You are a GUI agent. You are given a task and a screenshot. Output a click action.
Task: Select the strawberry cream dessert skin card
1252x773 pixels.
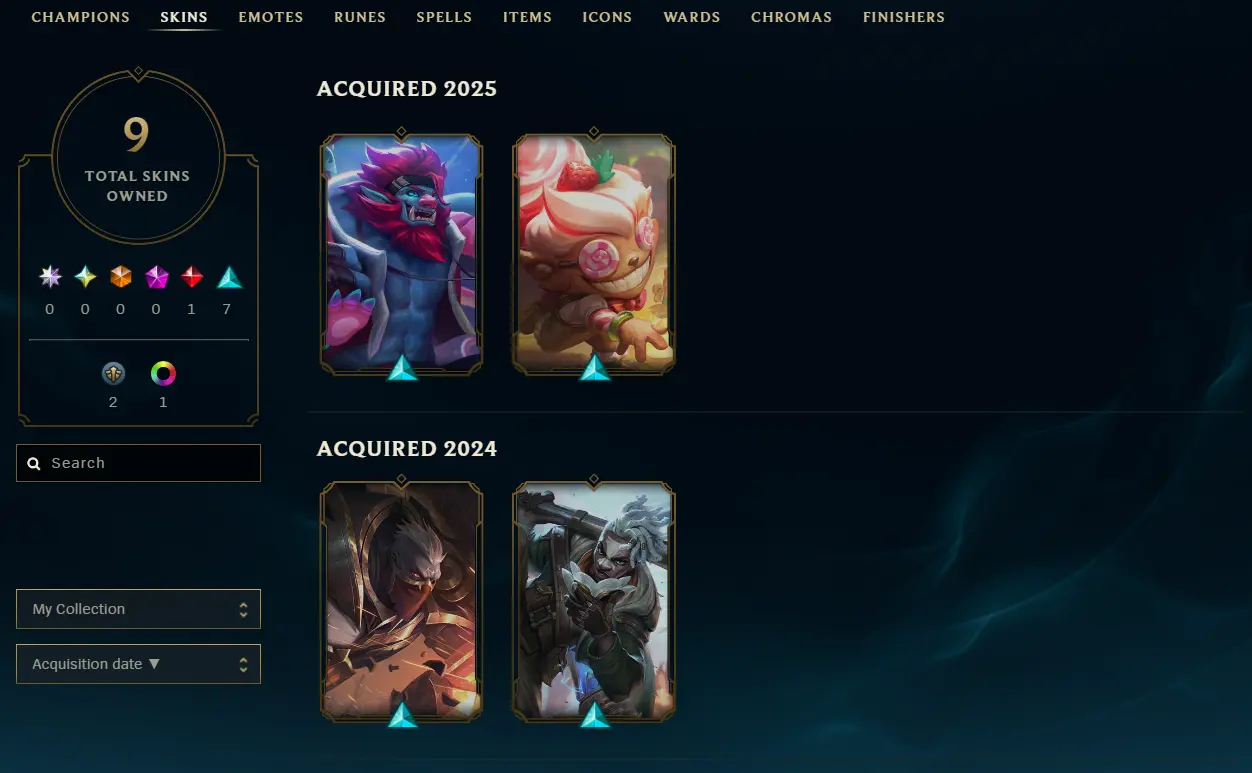(x=594, y=254)
